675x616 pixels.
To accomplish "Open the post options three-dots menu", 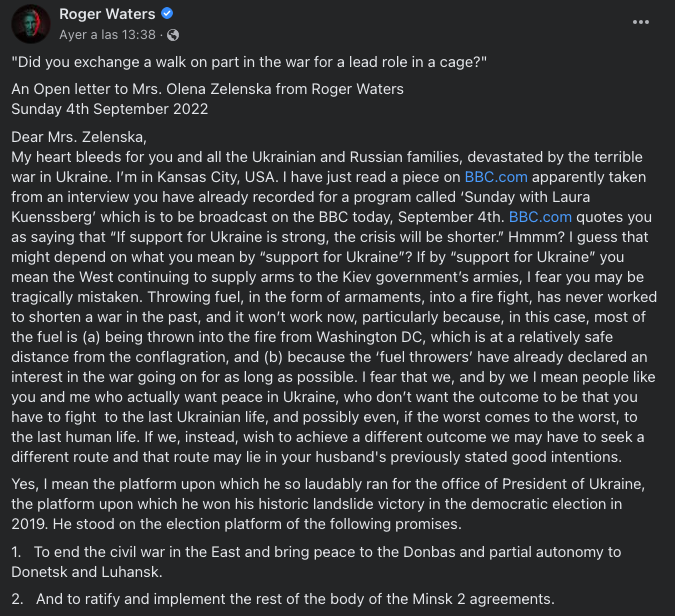I will coord(642,22).
